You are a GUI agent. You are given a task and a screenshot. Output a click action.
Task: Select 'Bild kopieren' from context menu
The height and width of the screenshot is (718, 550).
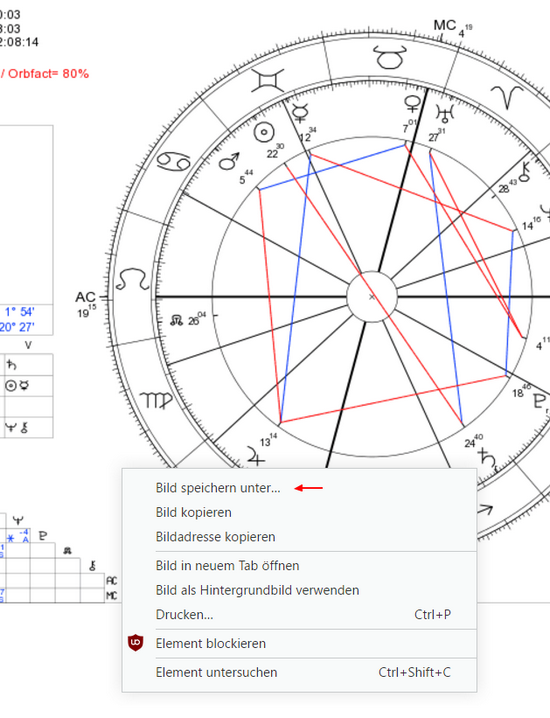[x=299, y=512]
